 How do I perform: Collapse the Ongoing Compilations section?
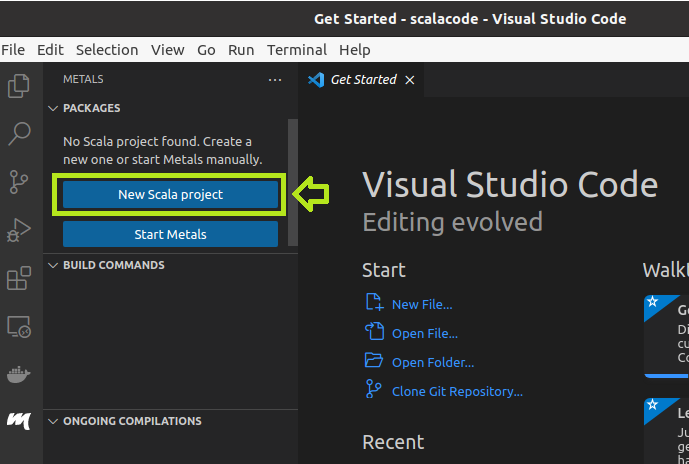pyautogui.click(x=54, y=421)
